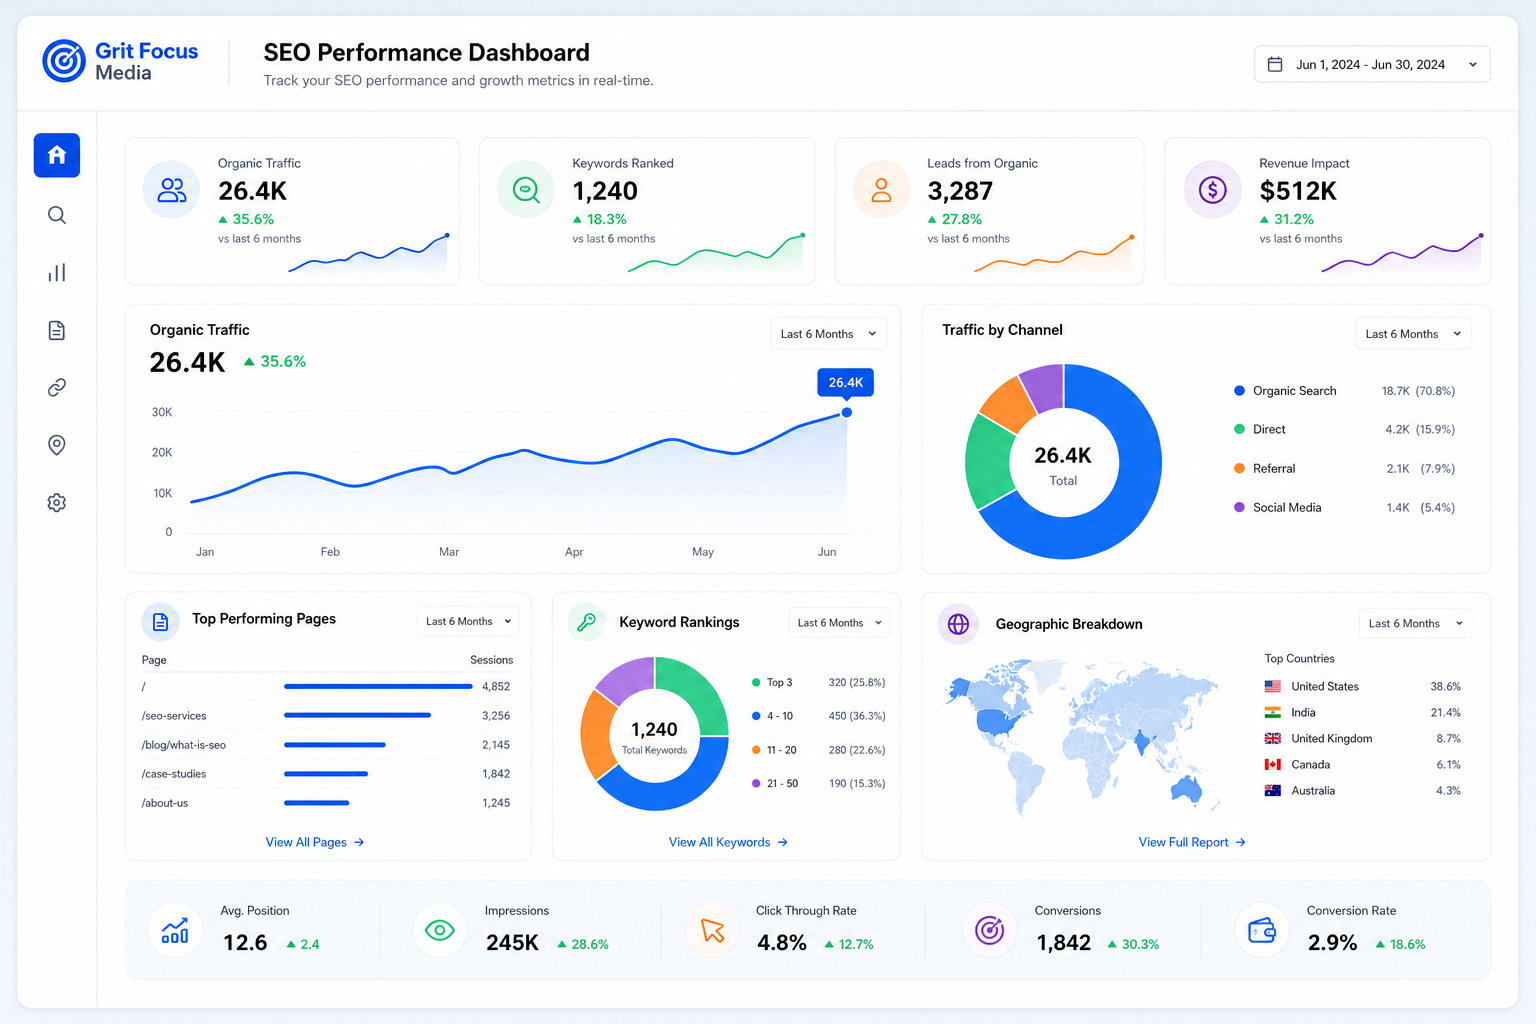Open Organic Traffic chart Last 6 Months dropdown
1536x1024 pixels.
coord(828,334)
